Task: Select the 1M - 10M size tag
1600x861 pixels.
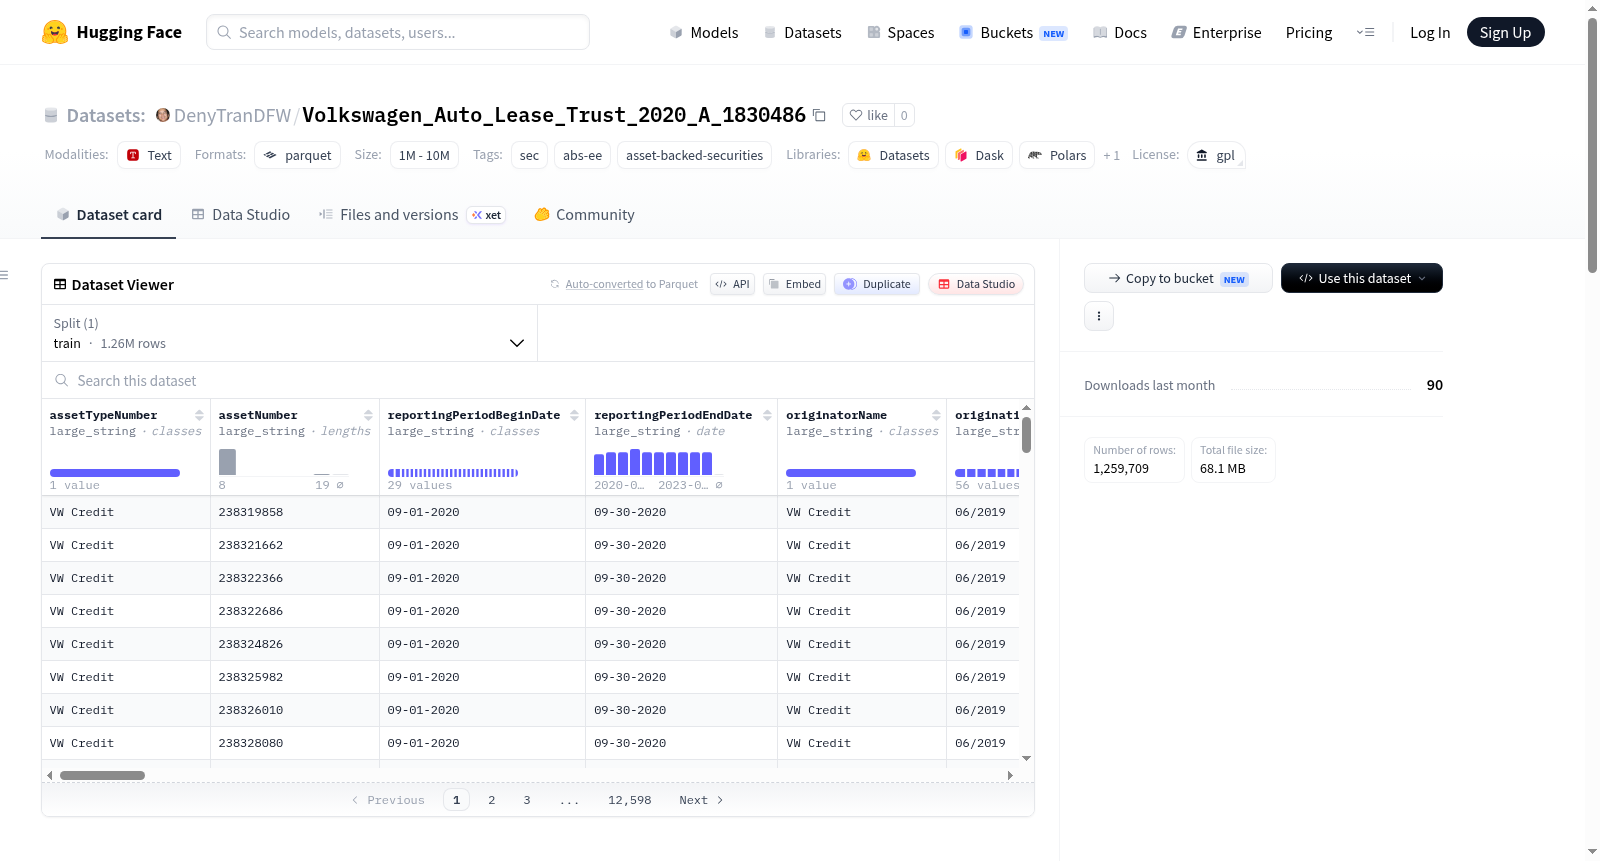Action: pos(424,155)
